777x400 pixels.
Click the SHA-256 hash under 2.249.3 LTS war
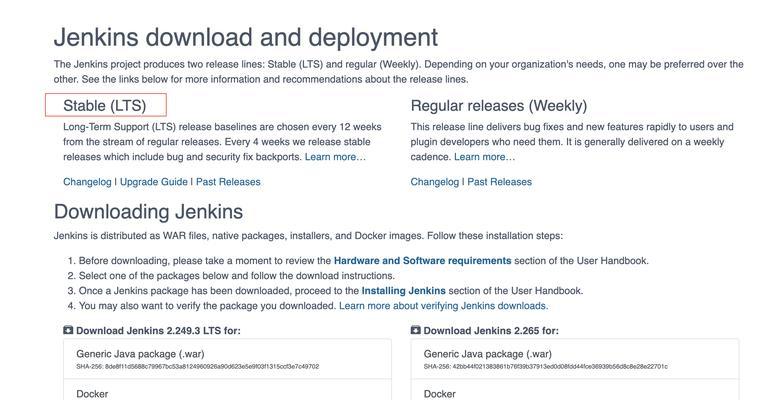[x=198, y=367]
